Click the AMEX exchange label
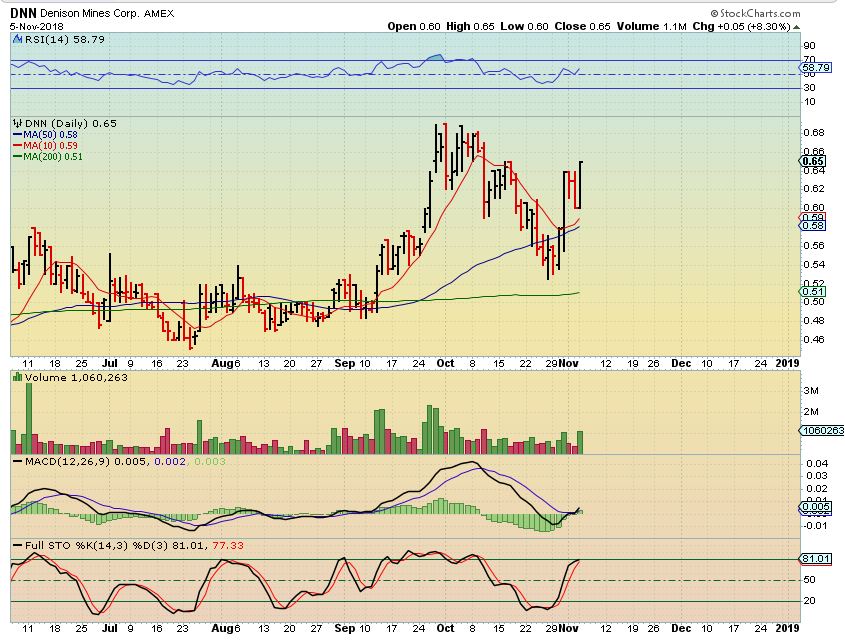Screen dimensions: 845x640 [159, 13]
